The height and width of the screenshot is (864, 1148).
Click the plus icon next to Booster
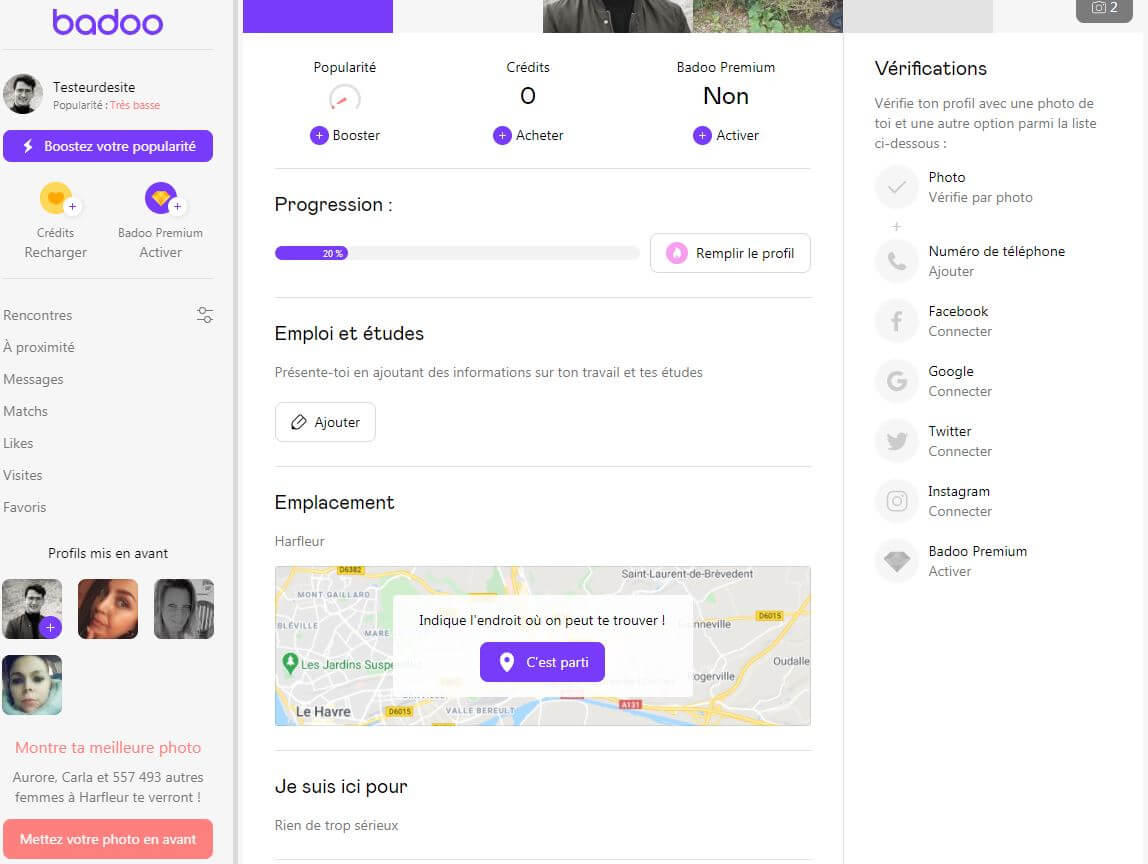click(319, 135)
